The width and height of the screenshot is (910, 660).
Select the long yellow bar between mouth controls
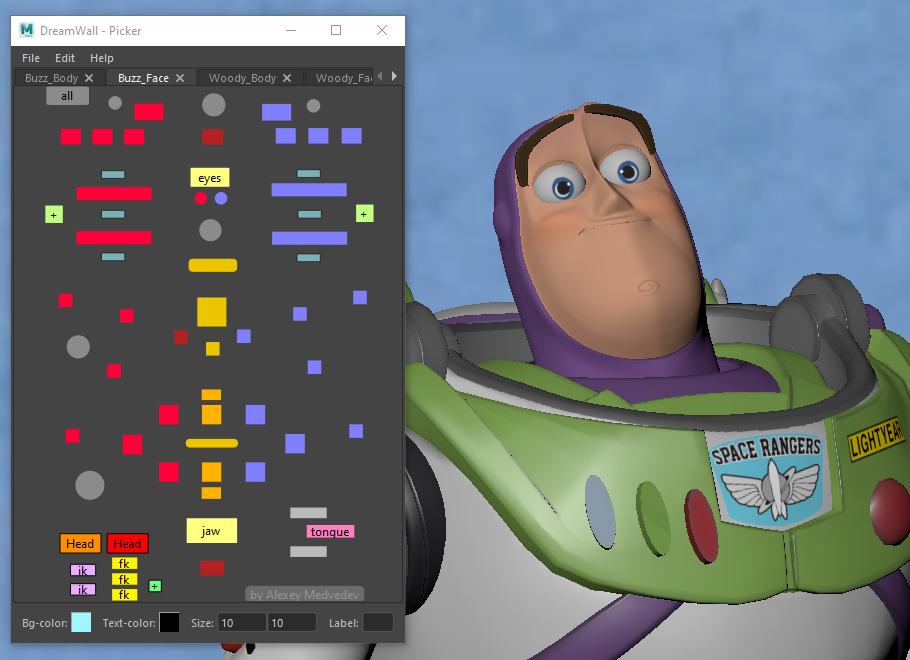pos(212,443)
